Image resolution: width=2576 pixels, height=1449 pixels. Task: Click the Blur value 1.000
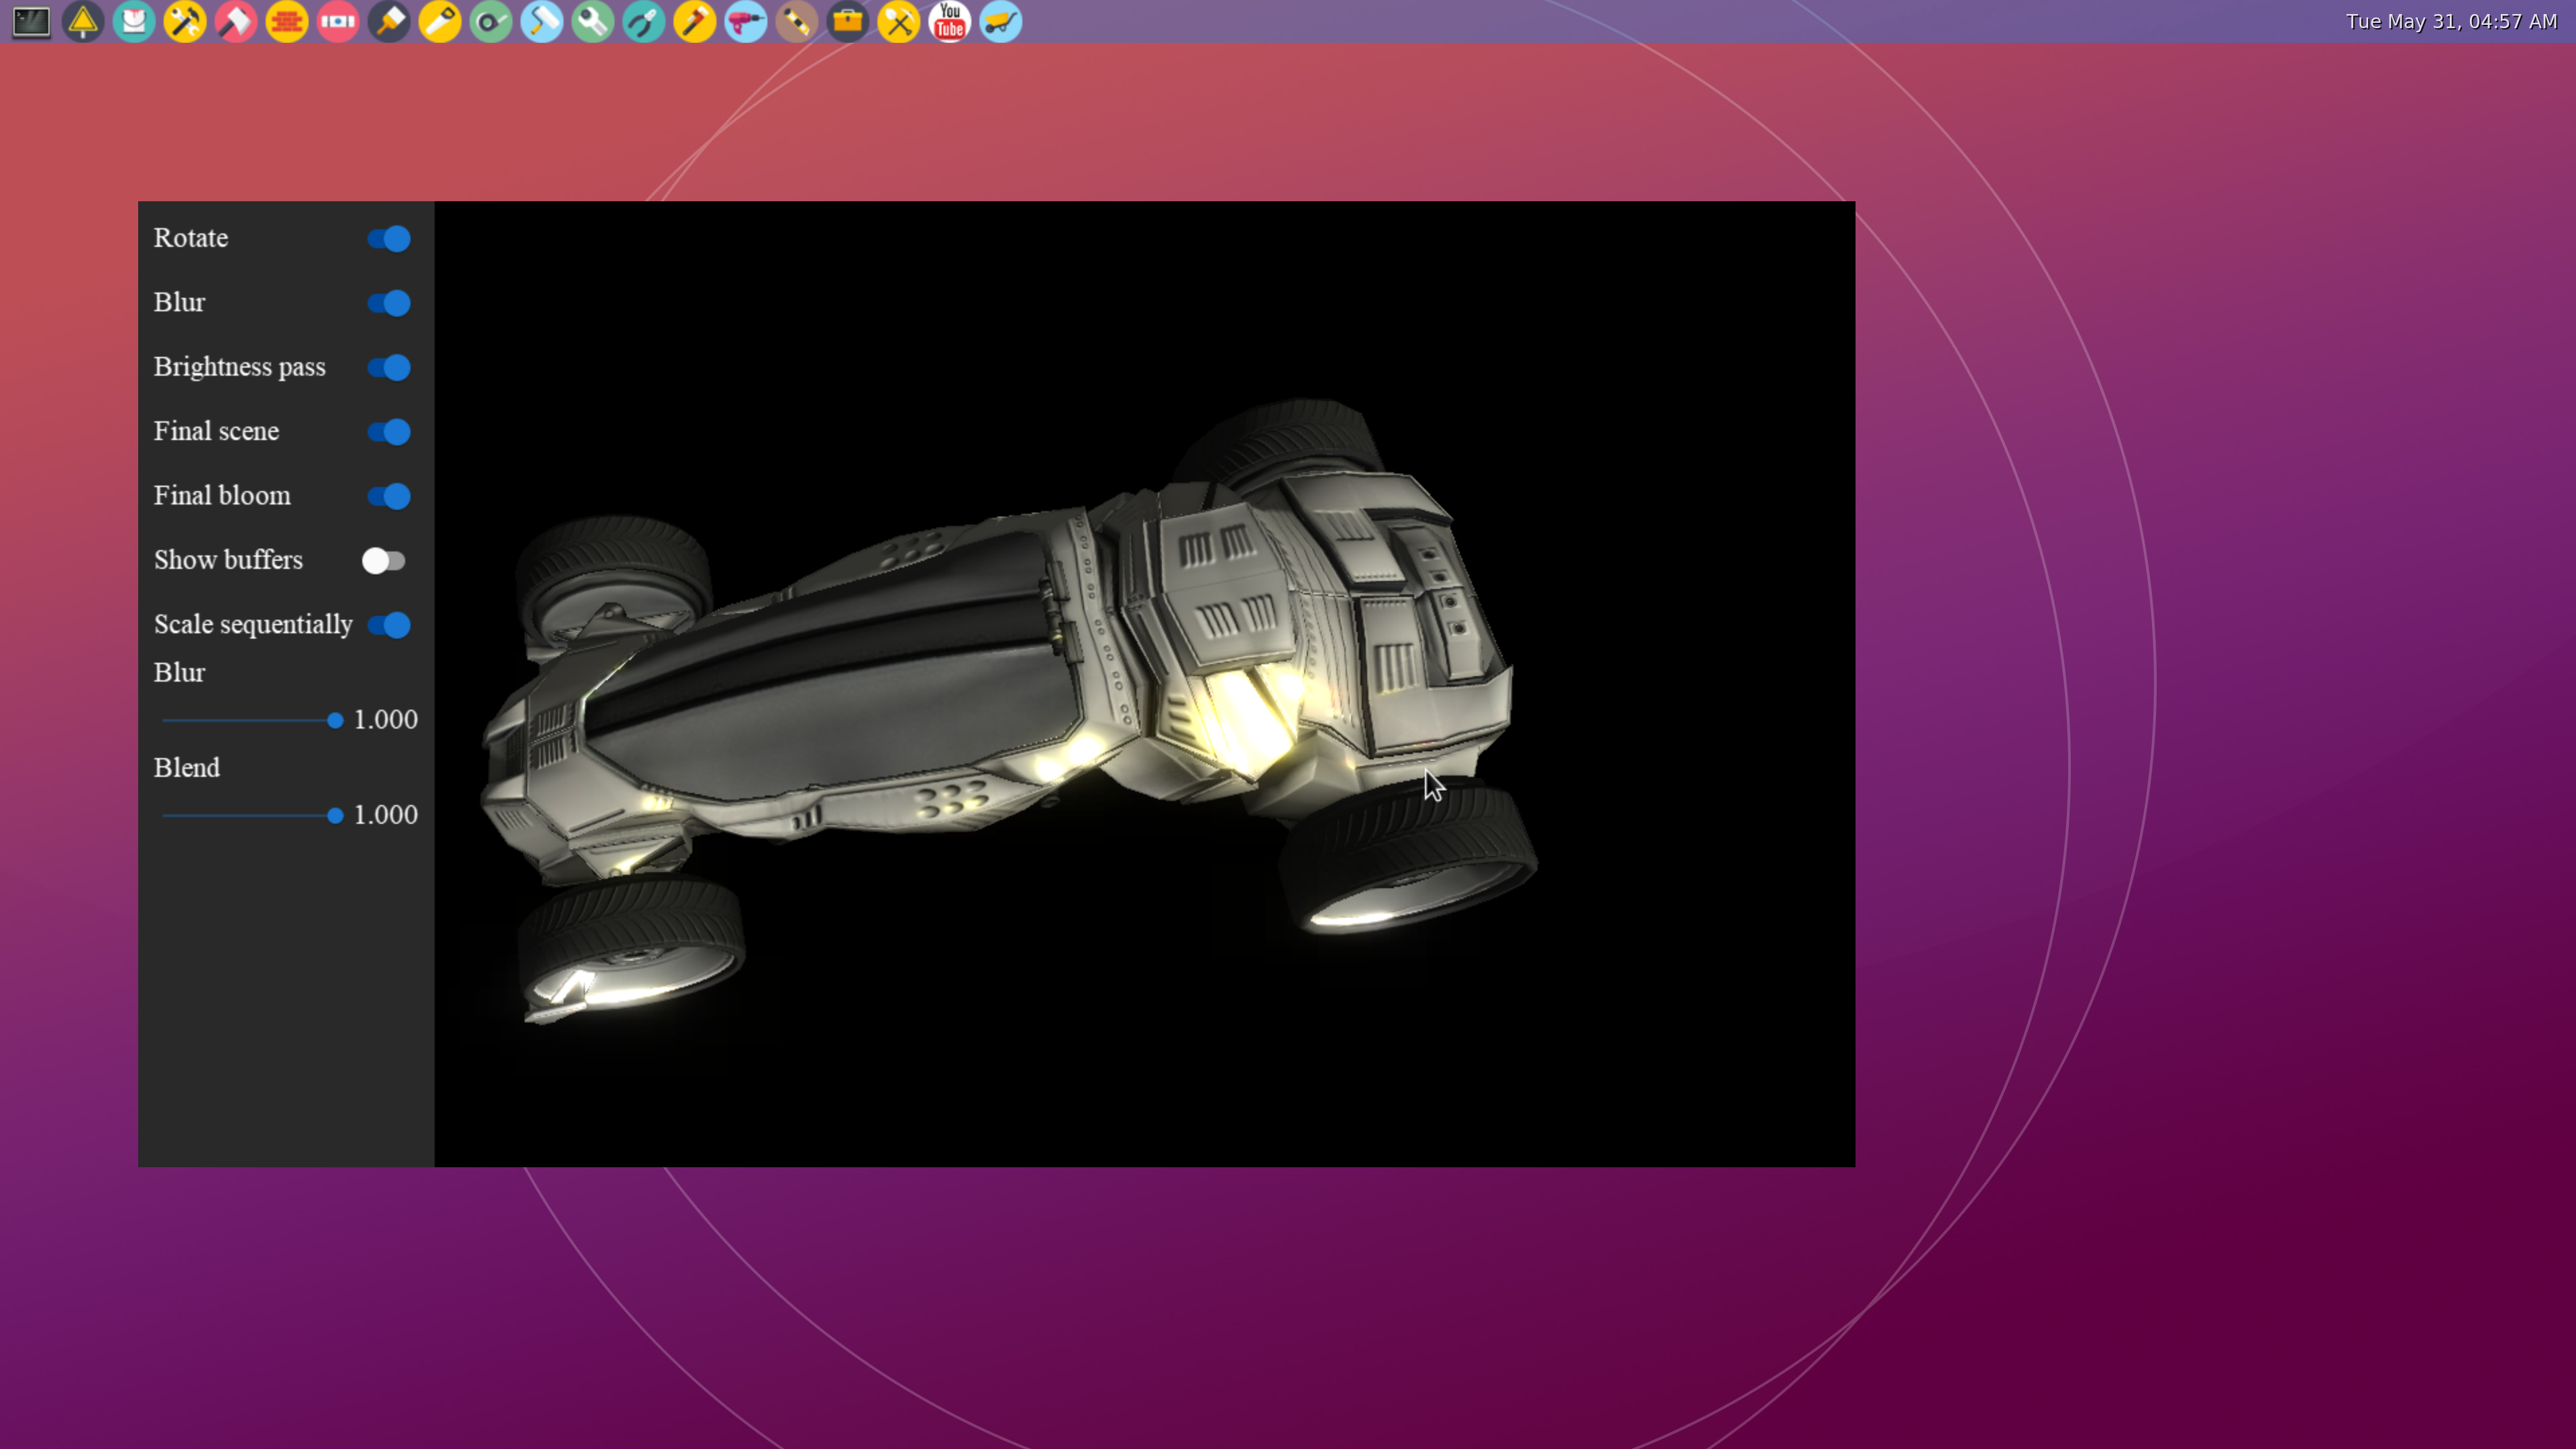386,719
